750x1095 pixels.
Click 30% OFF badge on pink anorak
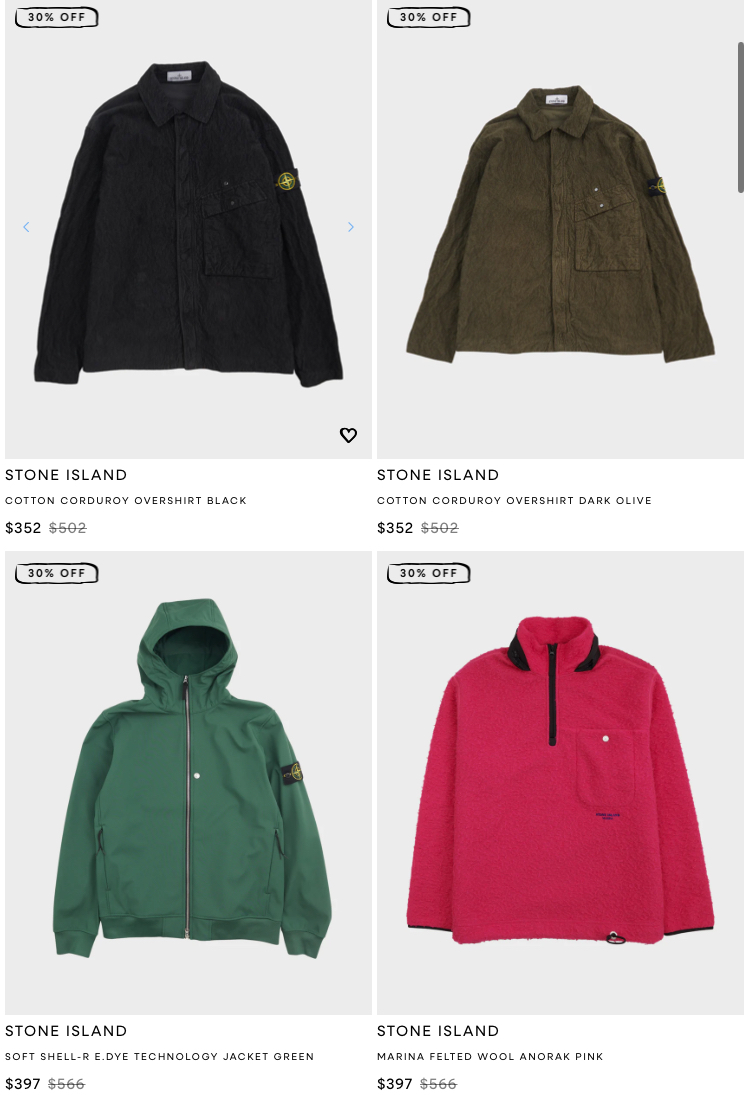click(x=429, y=573)
